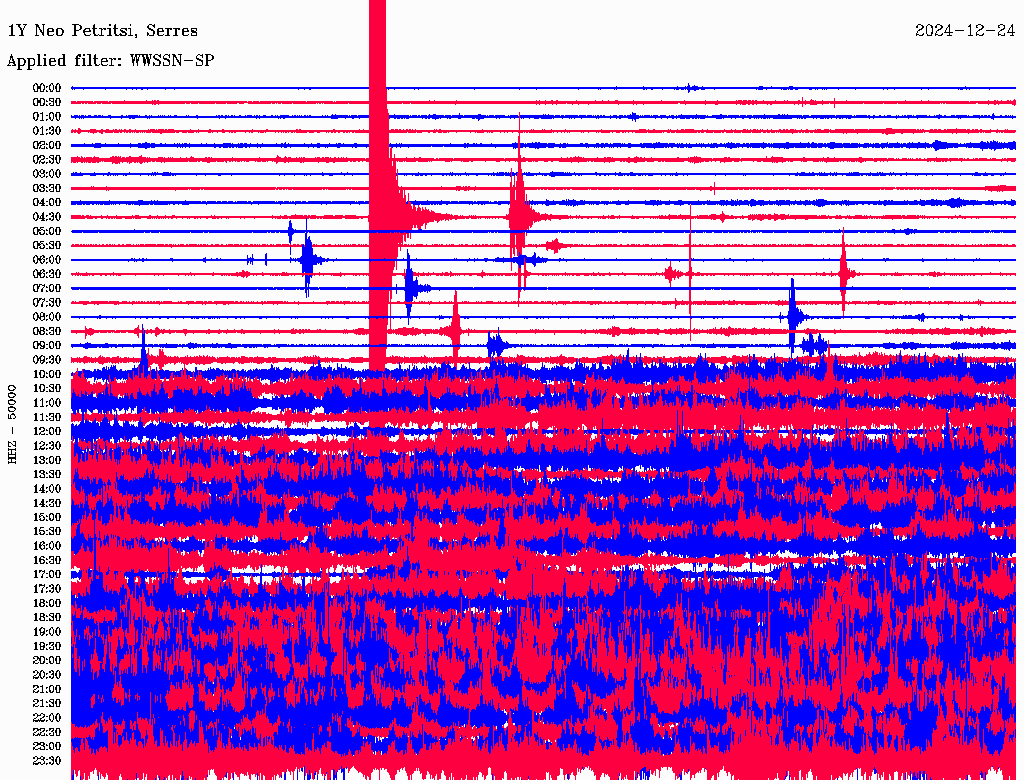Select the 19:30 time label
Screen dimensions: 1024x780
(47, 647)
